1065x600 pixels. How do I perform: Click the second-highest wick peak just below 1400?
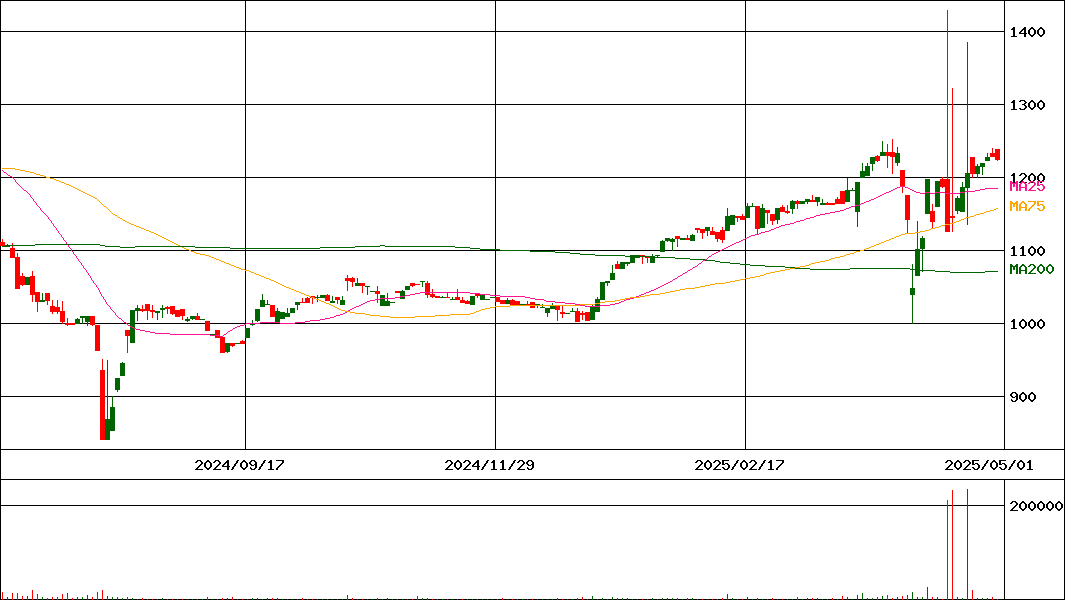click(967, 45)
